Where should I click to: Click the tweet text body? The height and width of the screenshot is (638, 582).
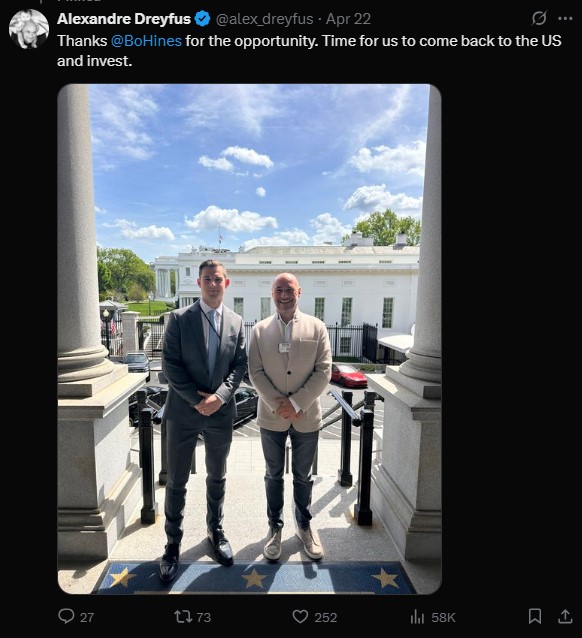coord(309,51)
